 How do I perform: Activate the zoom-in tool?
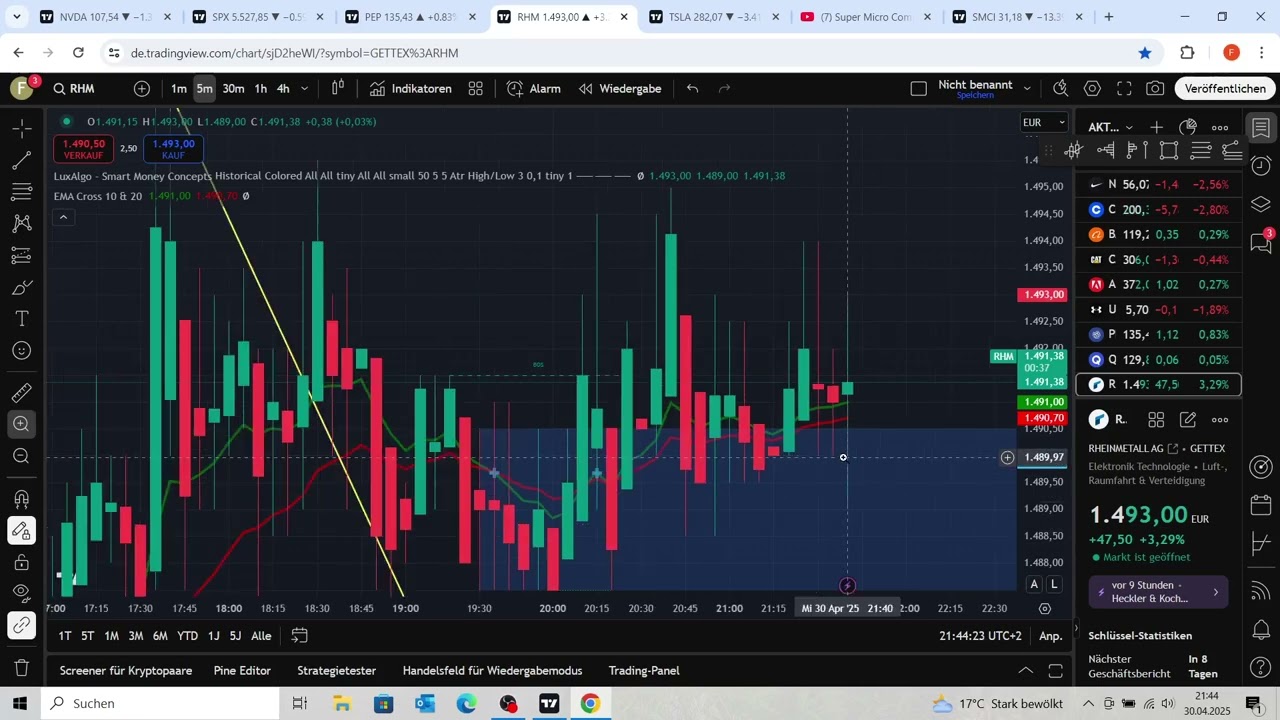(22, 424)
